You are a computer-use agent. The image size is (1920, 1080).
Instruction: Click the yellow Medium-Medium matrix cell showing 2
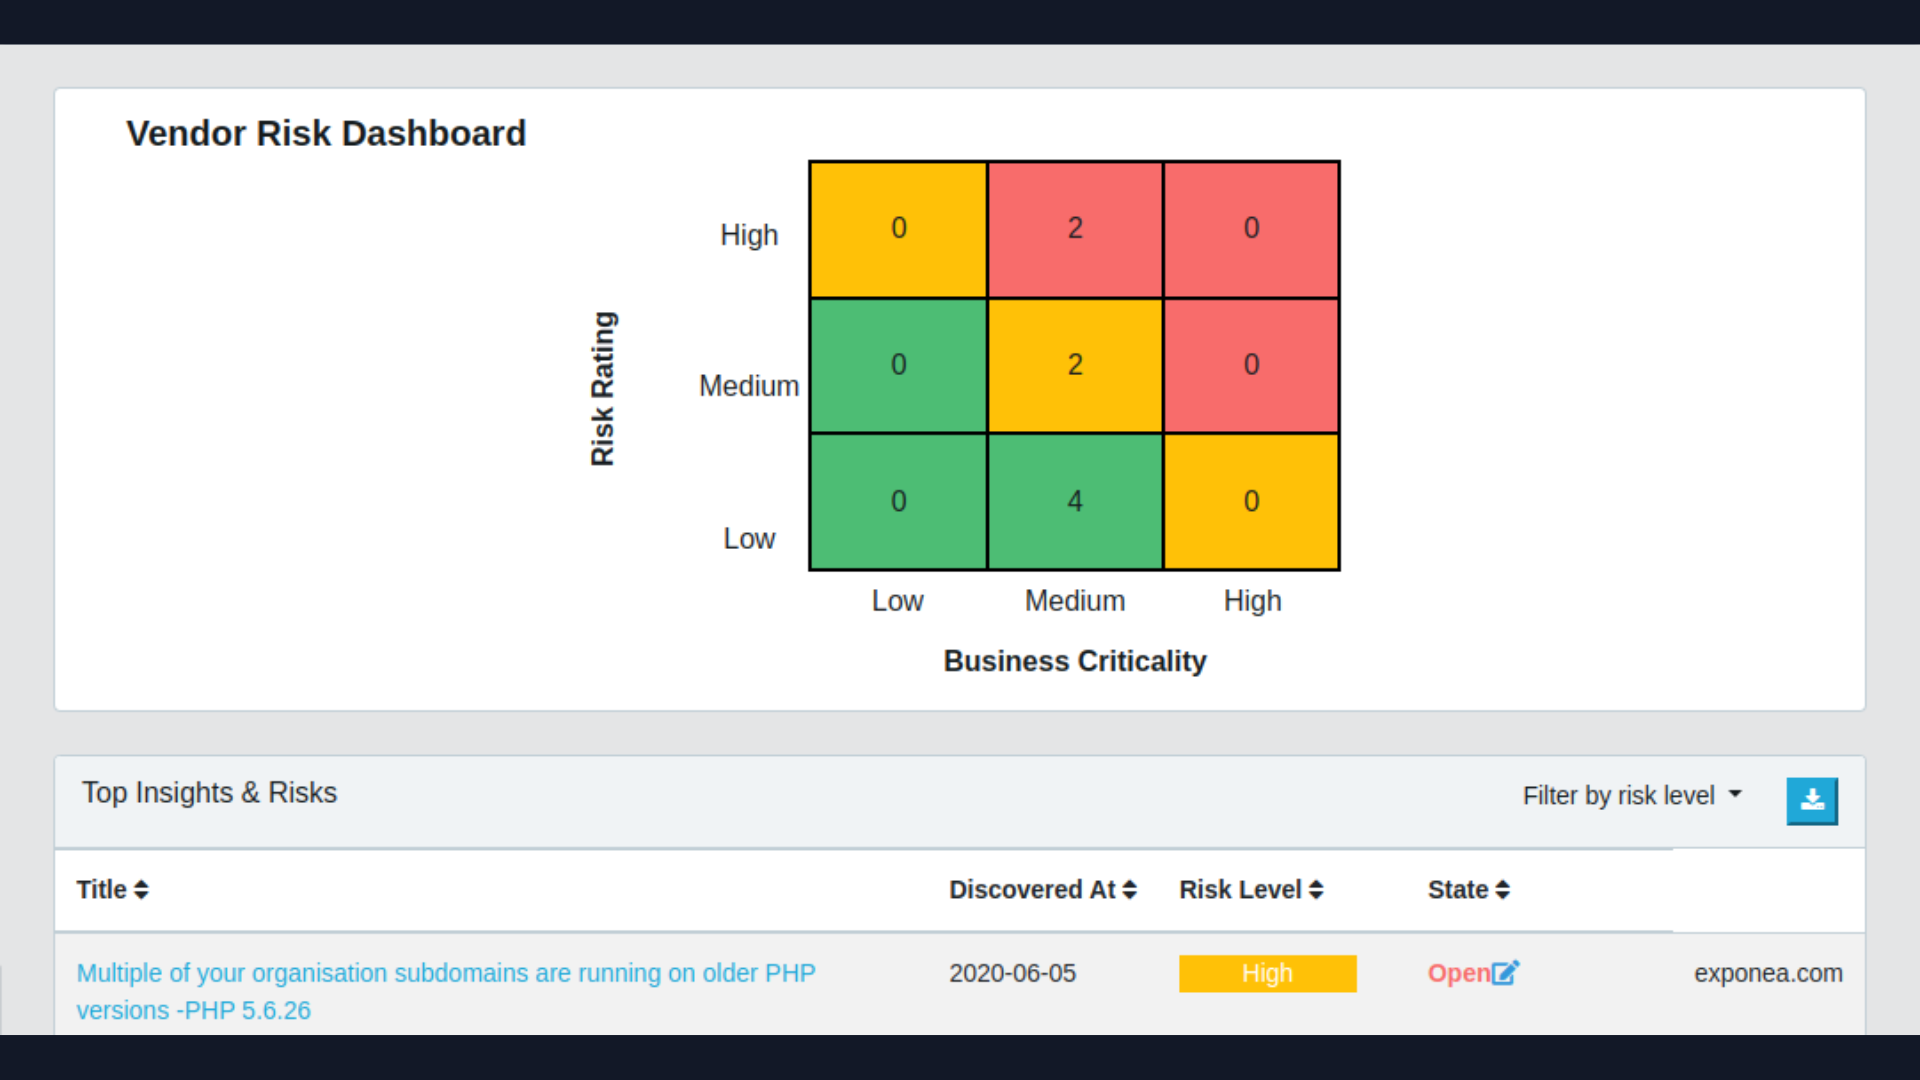[x=1074, y=365]
